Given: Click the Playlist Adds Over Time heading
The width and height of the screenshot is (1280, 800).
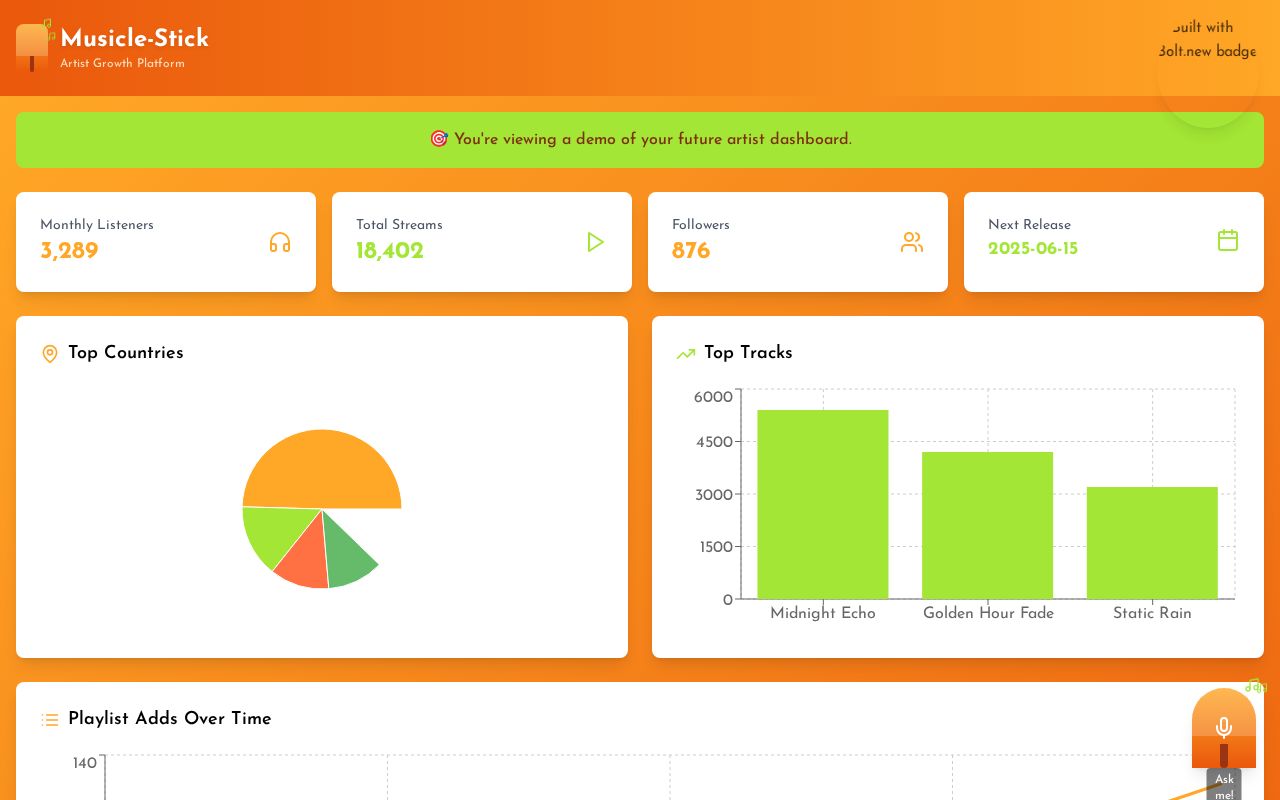Looking at the screenshot, I should pyautogui.click(x=170, y=718).
